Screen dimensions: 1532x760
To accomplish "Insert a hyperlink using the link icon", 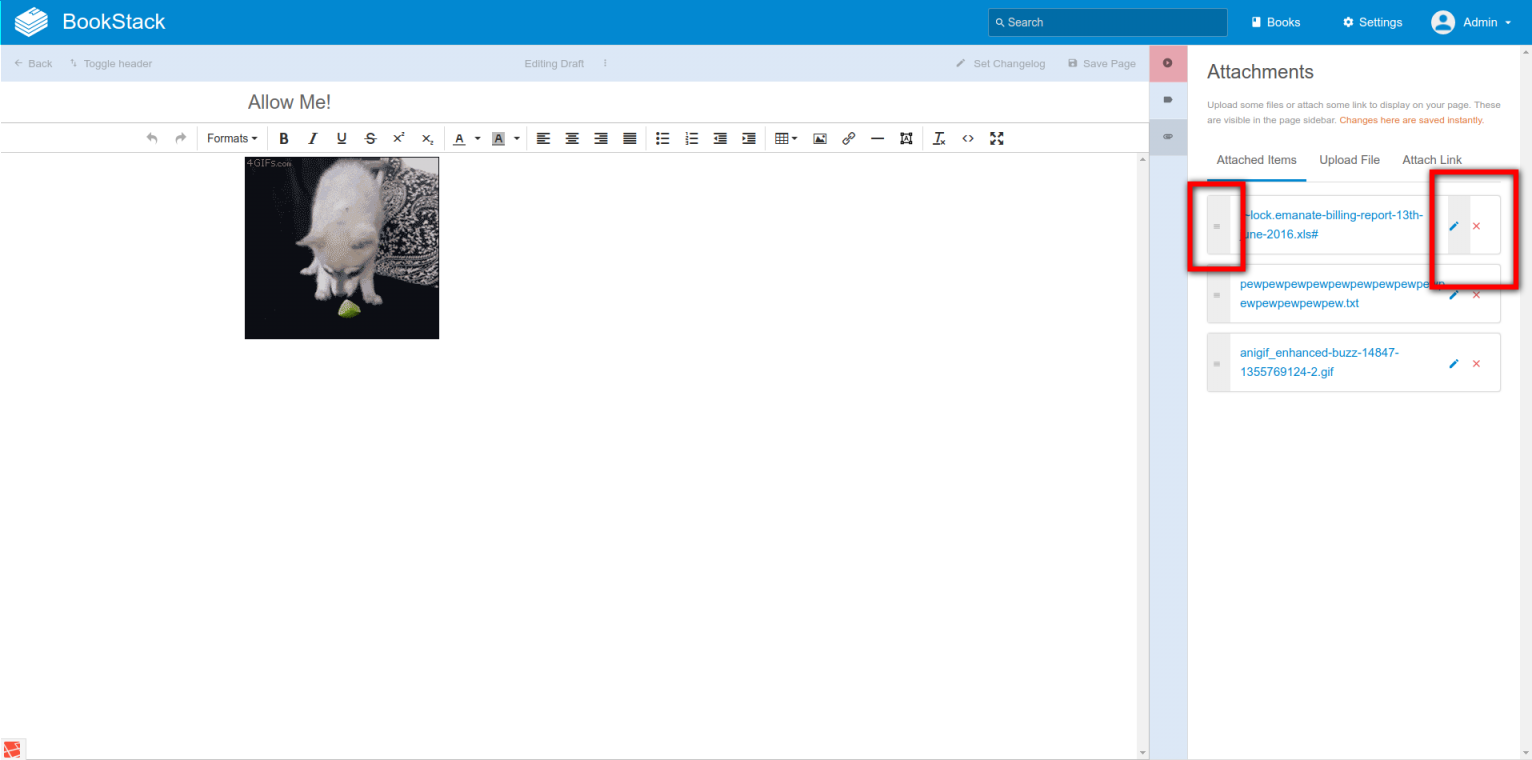I will (x=849, y=138).
